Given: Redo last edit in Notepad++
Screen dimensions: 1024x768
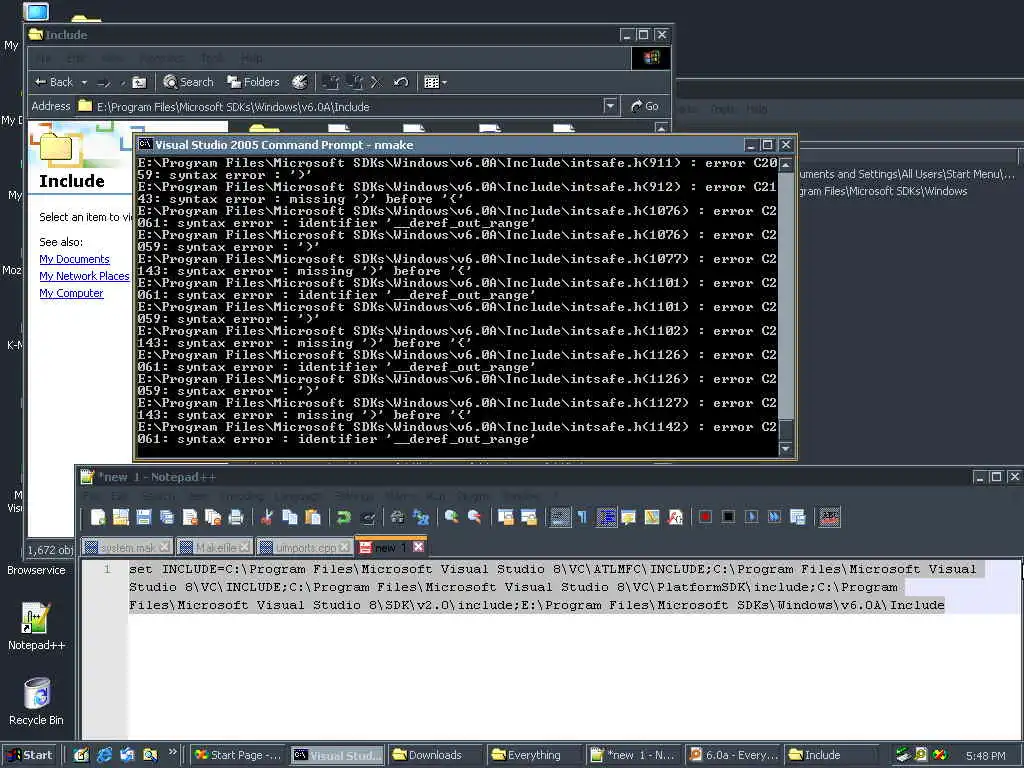Looking at the screenshot, I should [368, 518].
